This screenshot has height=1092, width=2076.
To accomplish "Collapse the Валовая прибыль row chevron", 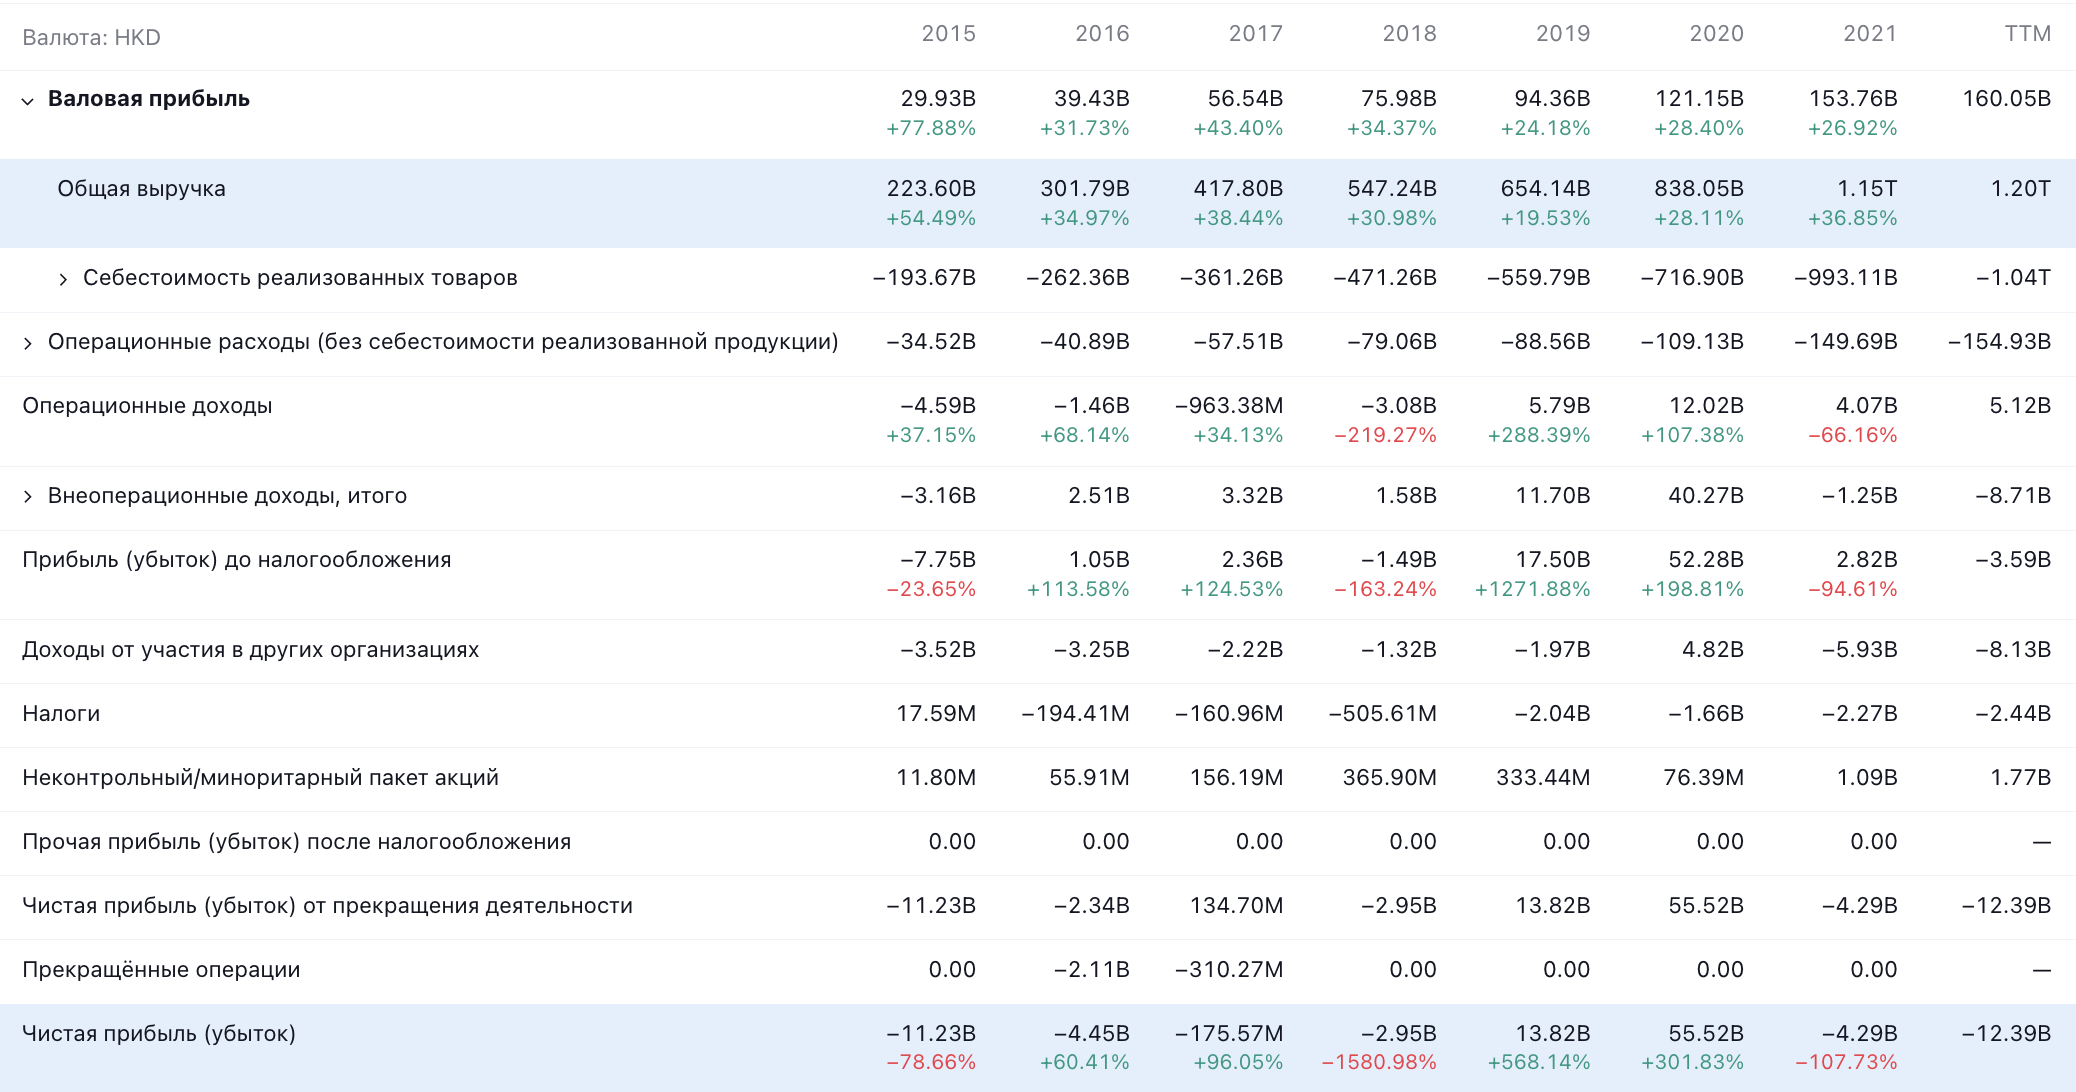I will pos(28,100).
